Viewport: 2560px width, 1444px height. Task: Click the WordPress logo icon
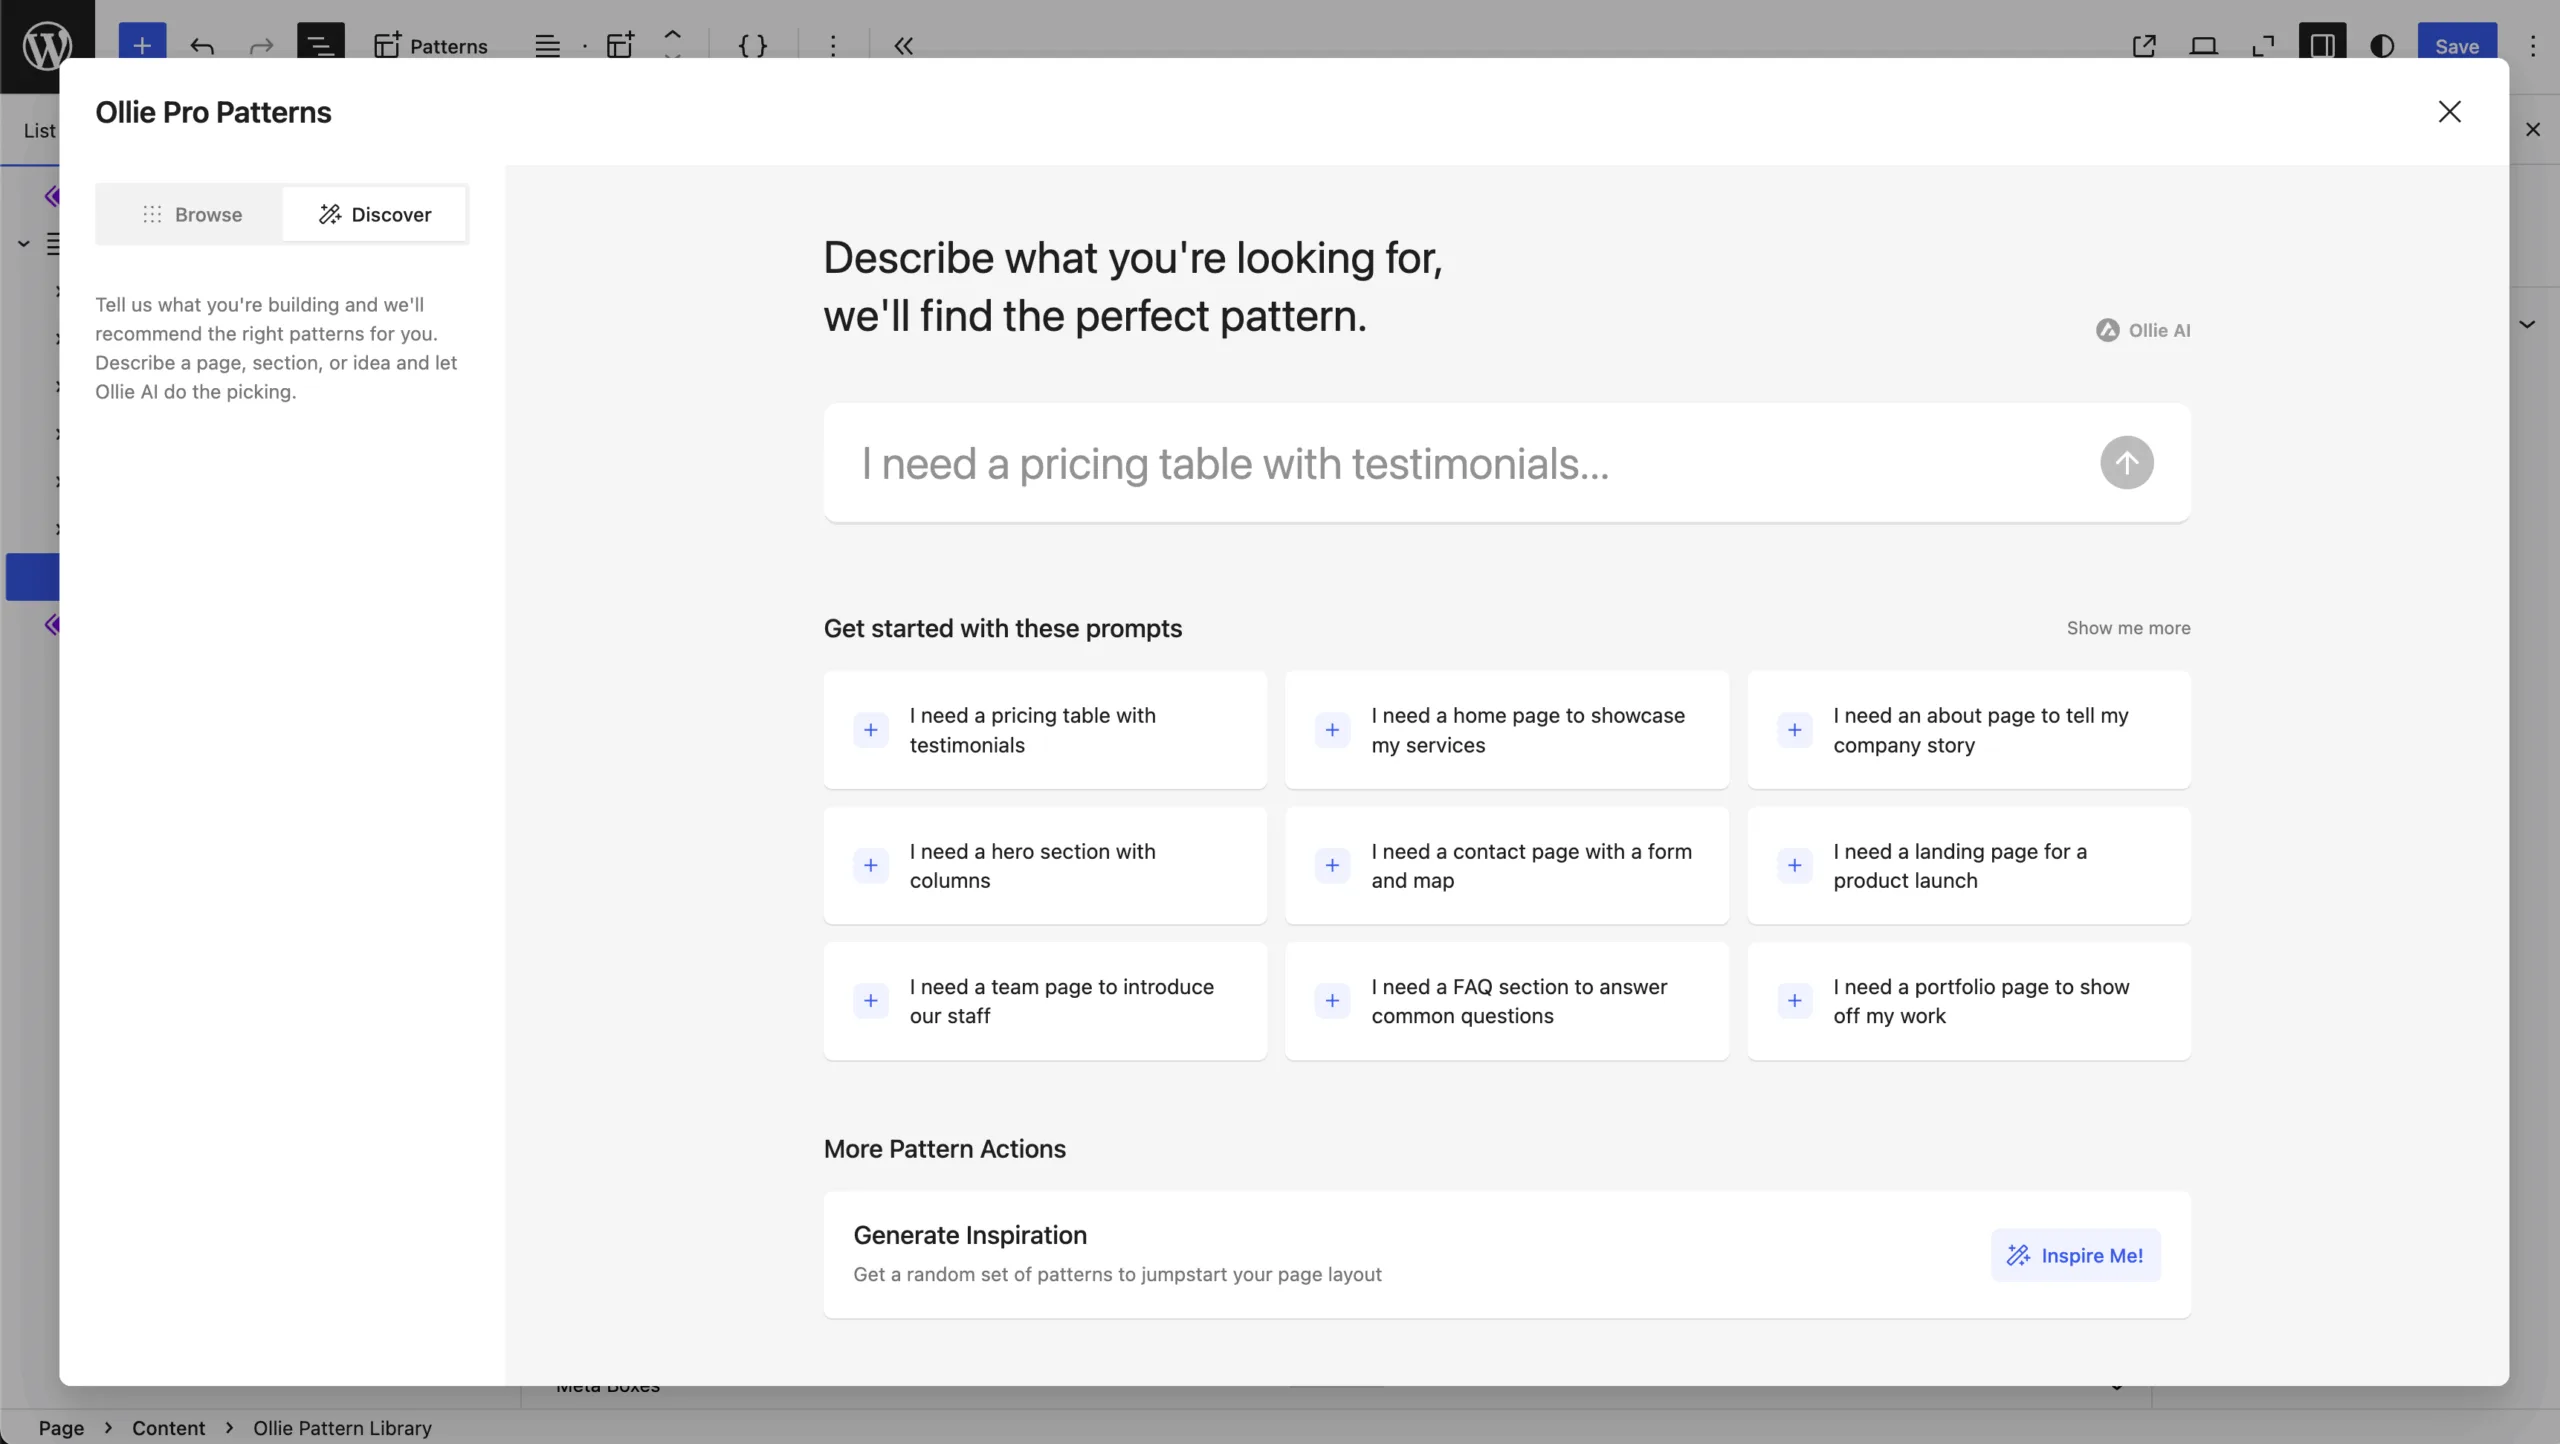47,46
